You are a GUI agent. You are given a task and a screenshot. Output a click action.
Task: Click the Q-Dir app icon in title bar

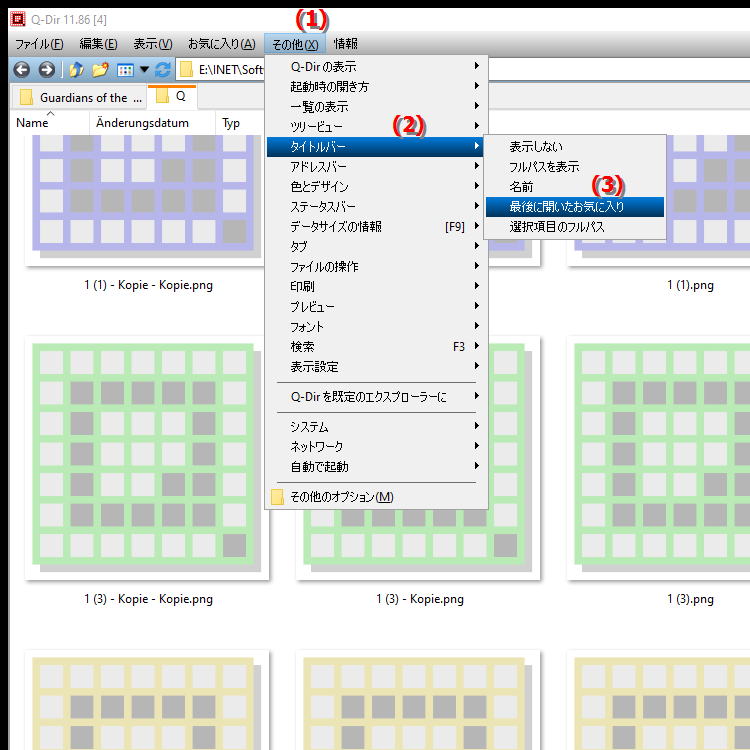click(x=18, y=19)
